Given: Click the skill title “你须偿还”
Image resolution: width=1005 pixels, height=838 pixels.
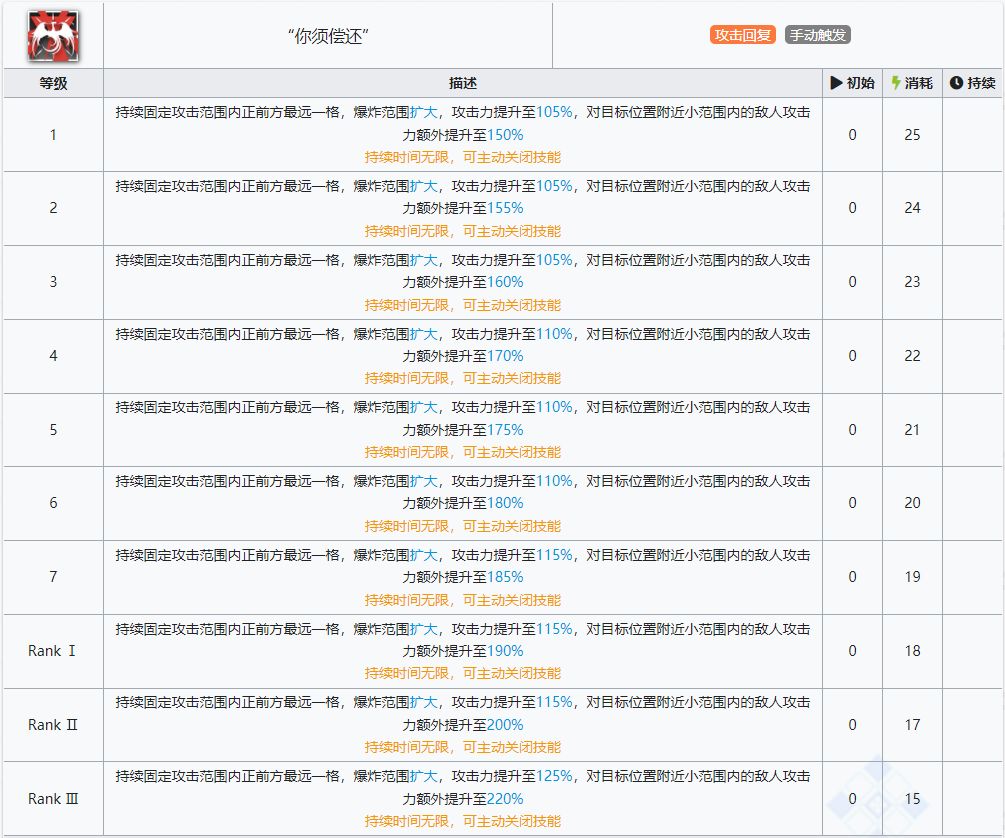Looking at the screenshot, I should [x=328, y=36].
